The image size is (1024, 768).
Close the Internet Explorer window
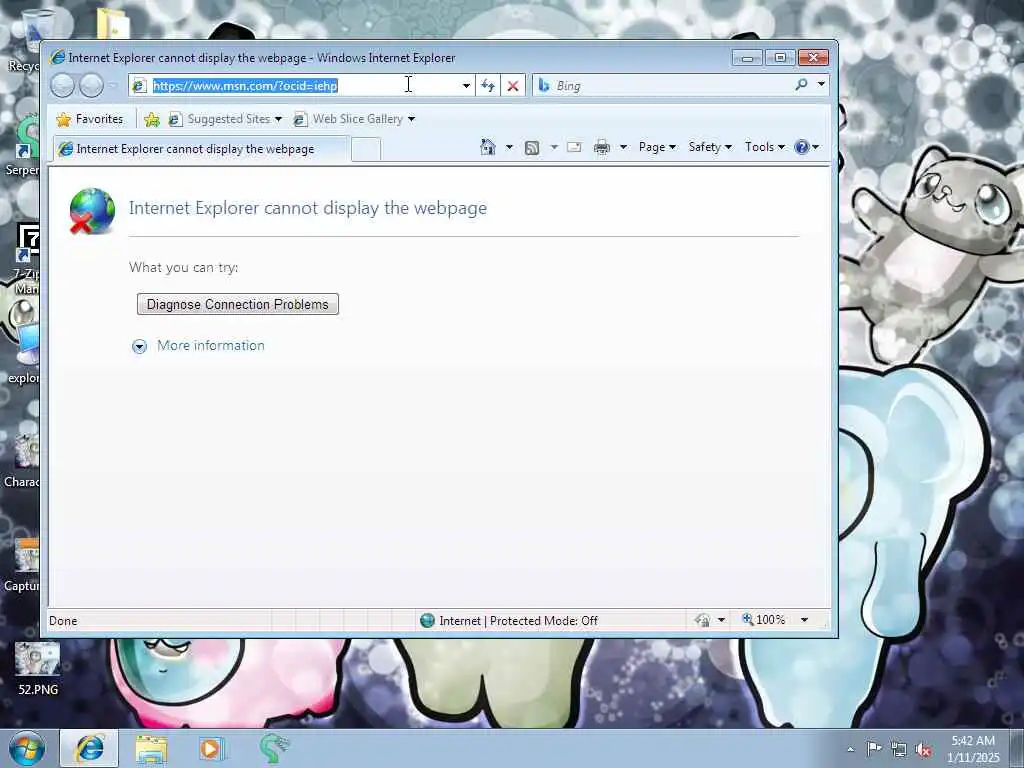tap(814, 58)
